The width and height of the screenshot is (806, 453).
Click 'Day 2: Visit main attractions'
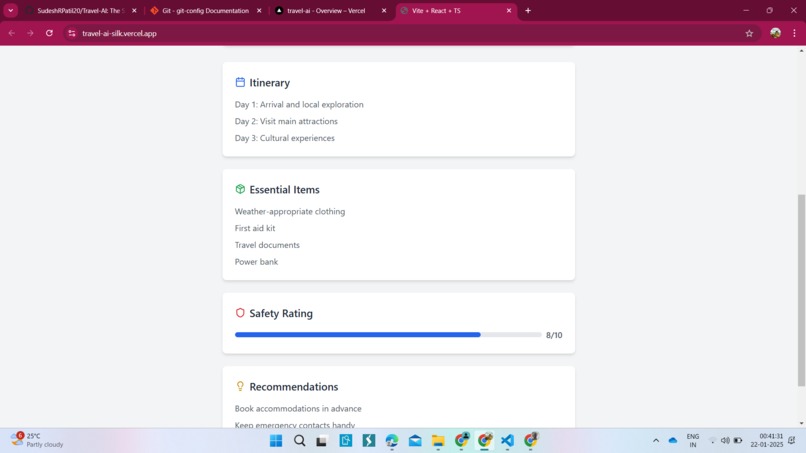click(286, 121)
